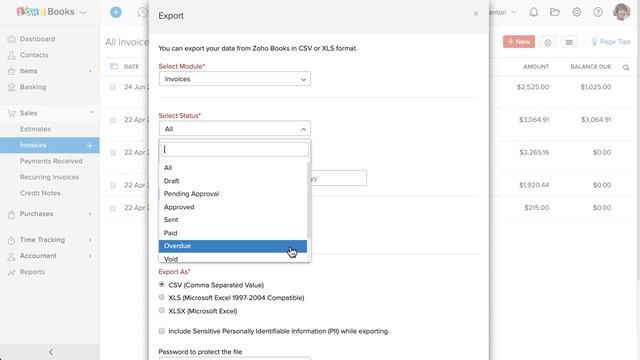640x360 pixels.
Task: Choose Draft status option
Action: pyautogui.click(x=233, y=181)
